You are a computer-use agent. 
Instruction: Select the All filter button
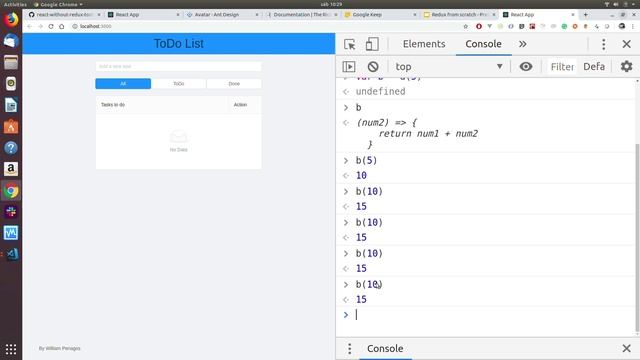click(123, 84)
